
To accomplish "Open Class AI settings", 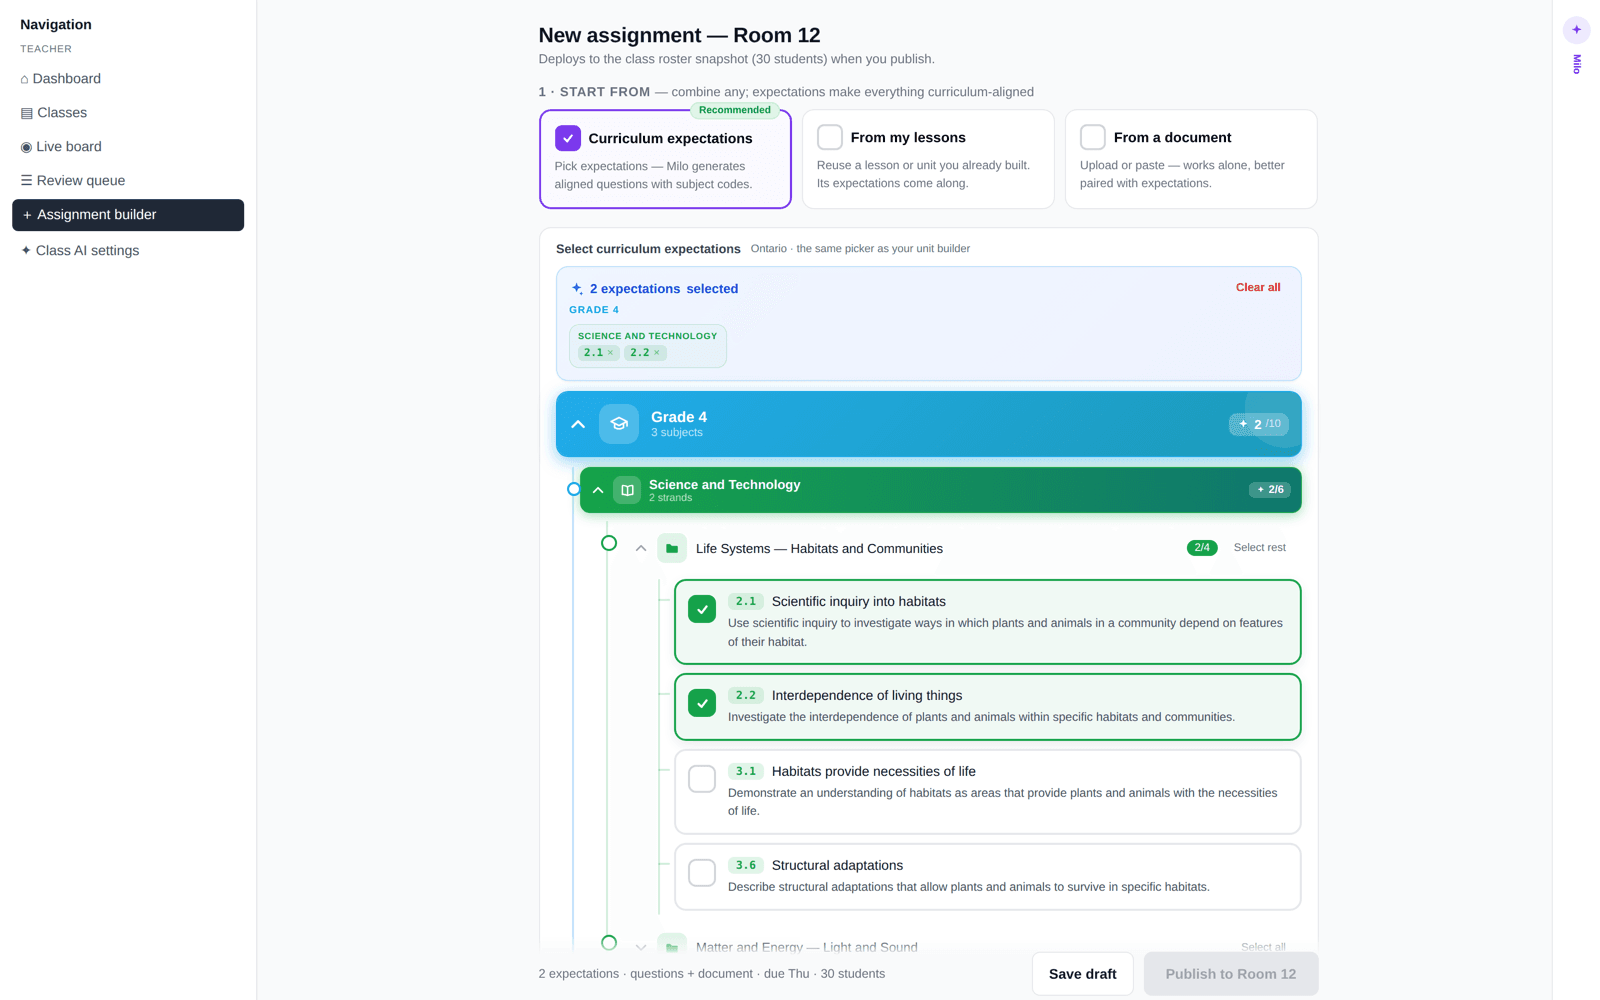I will click(x=128, y=251).
